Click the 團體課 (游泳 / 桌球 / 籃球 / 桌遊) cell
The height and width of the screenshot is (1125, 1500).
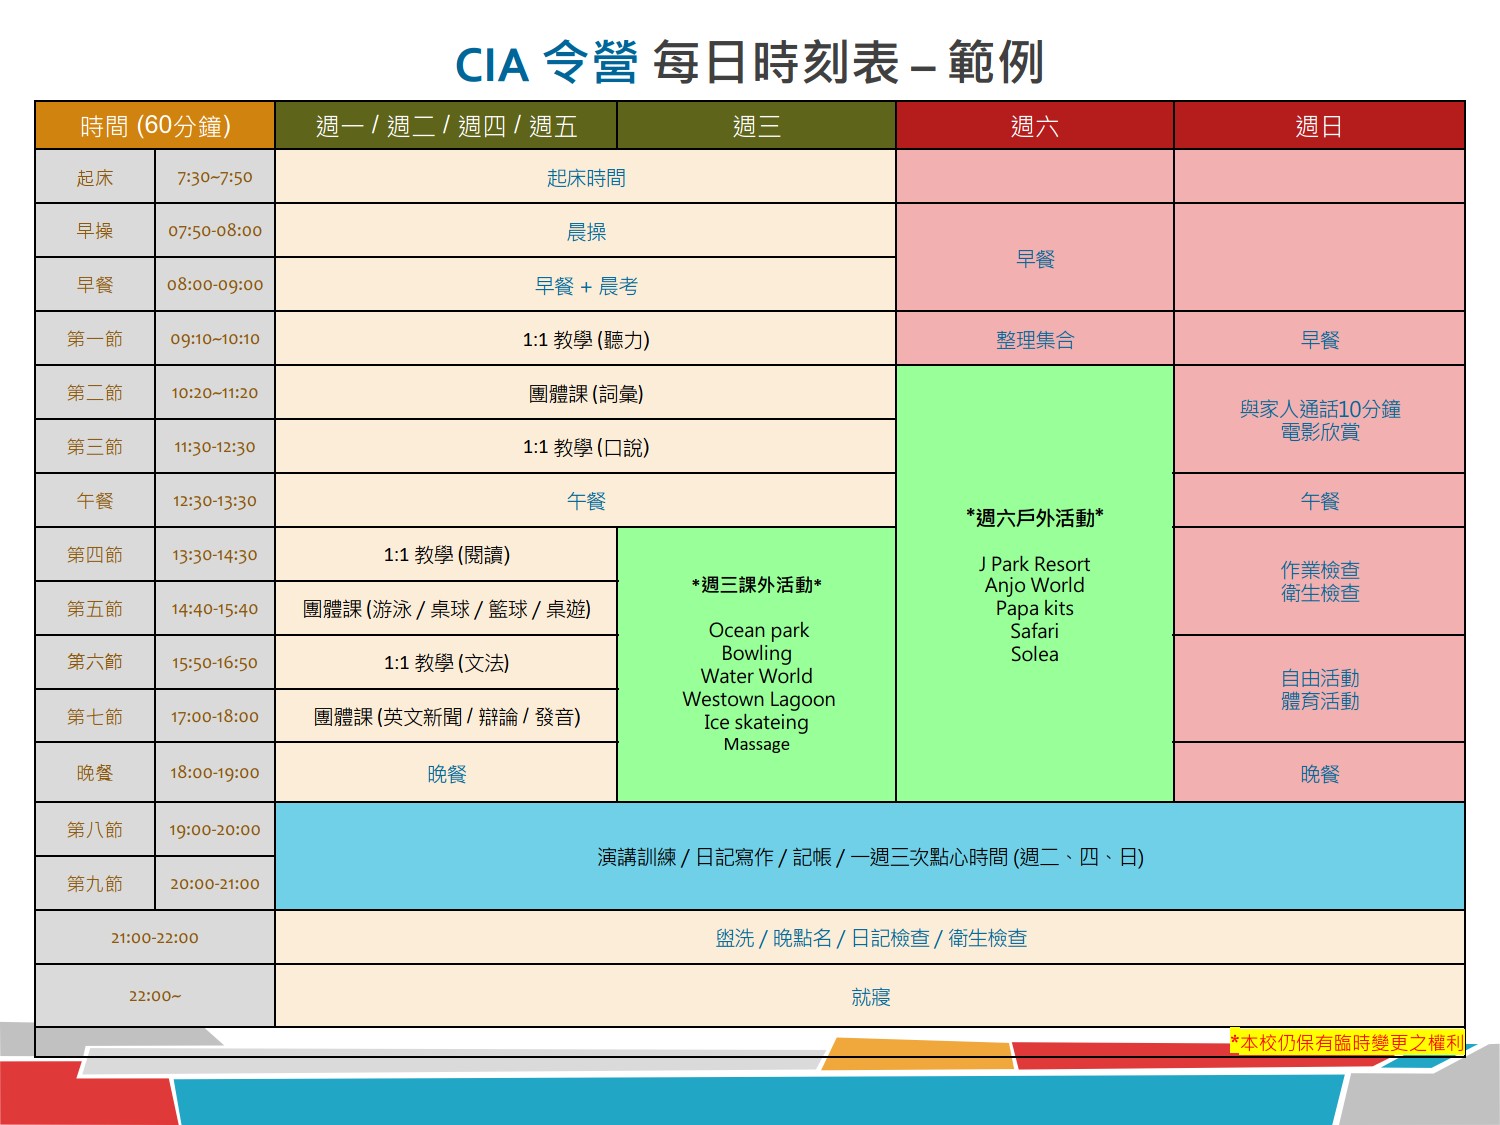446,609
